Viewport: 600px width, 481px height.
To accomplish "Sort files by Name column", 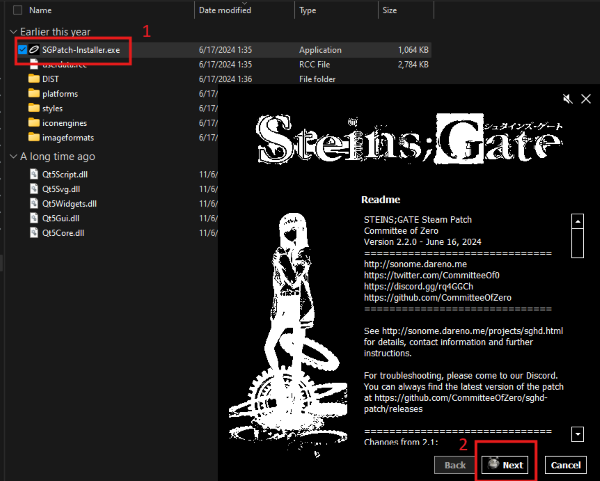I will click(40, 10).
